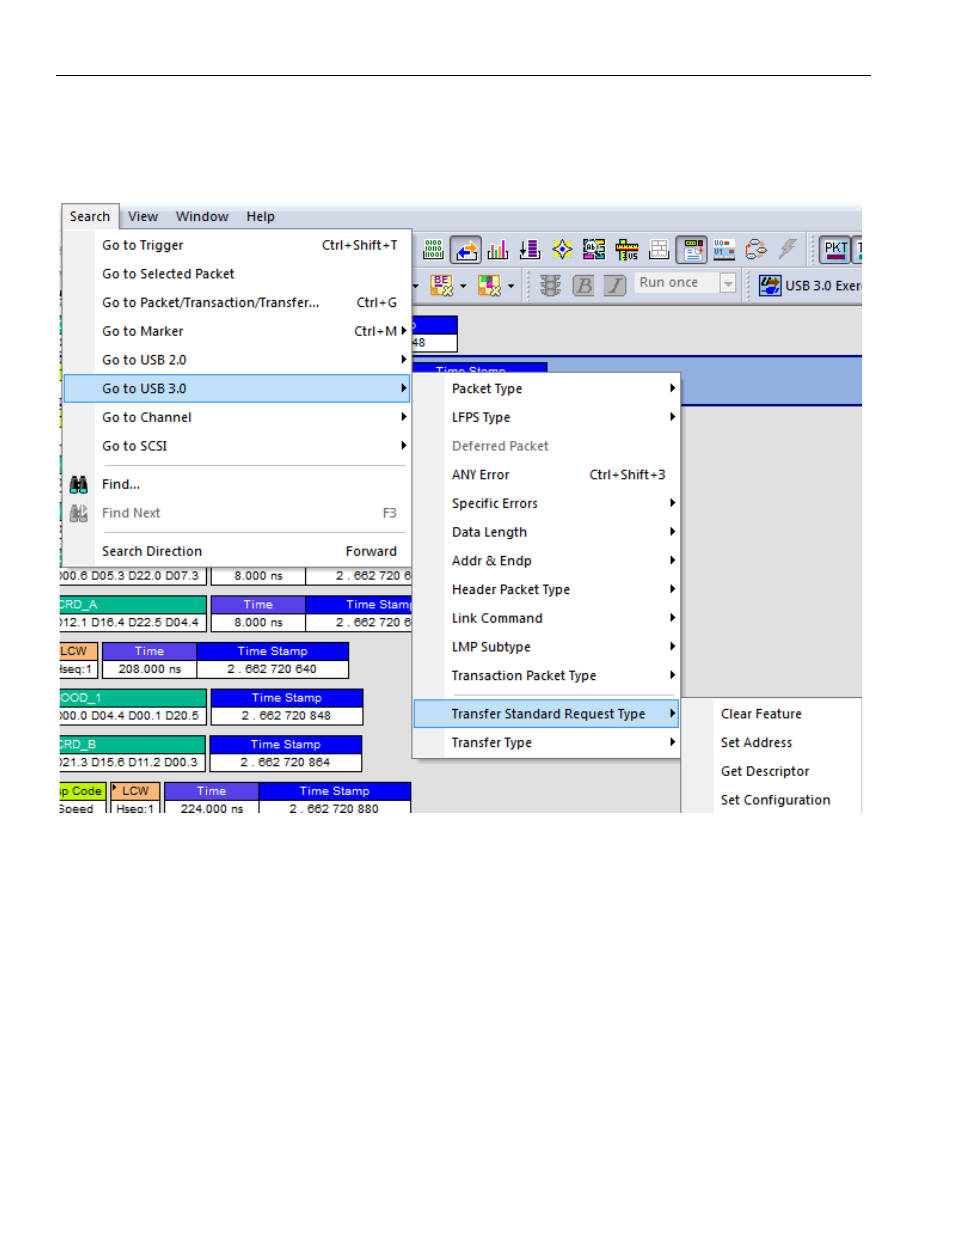Click the USB 3.0 Exerciser icon

[770, 285]
